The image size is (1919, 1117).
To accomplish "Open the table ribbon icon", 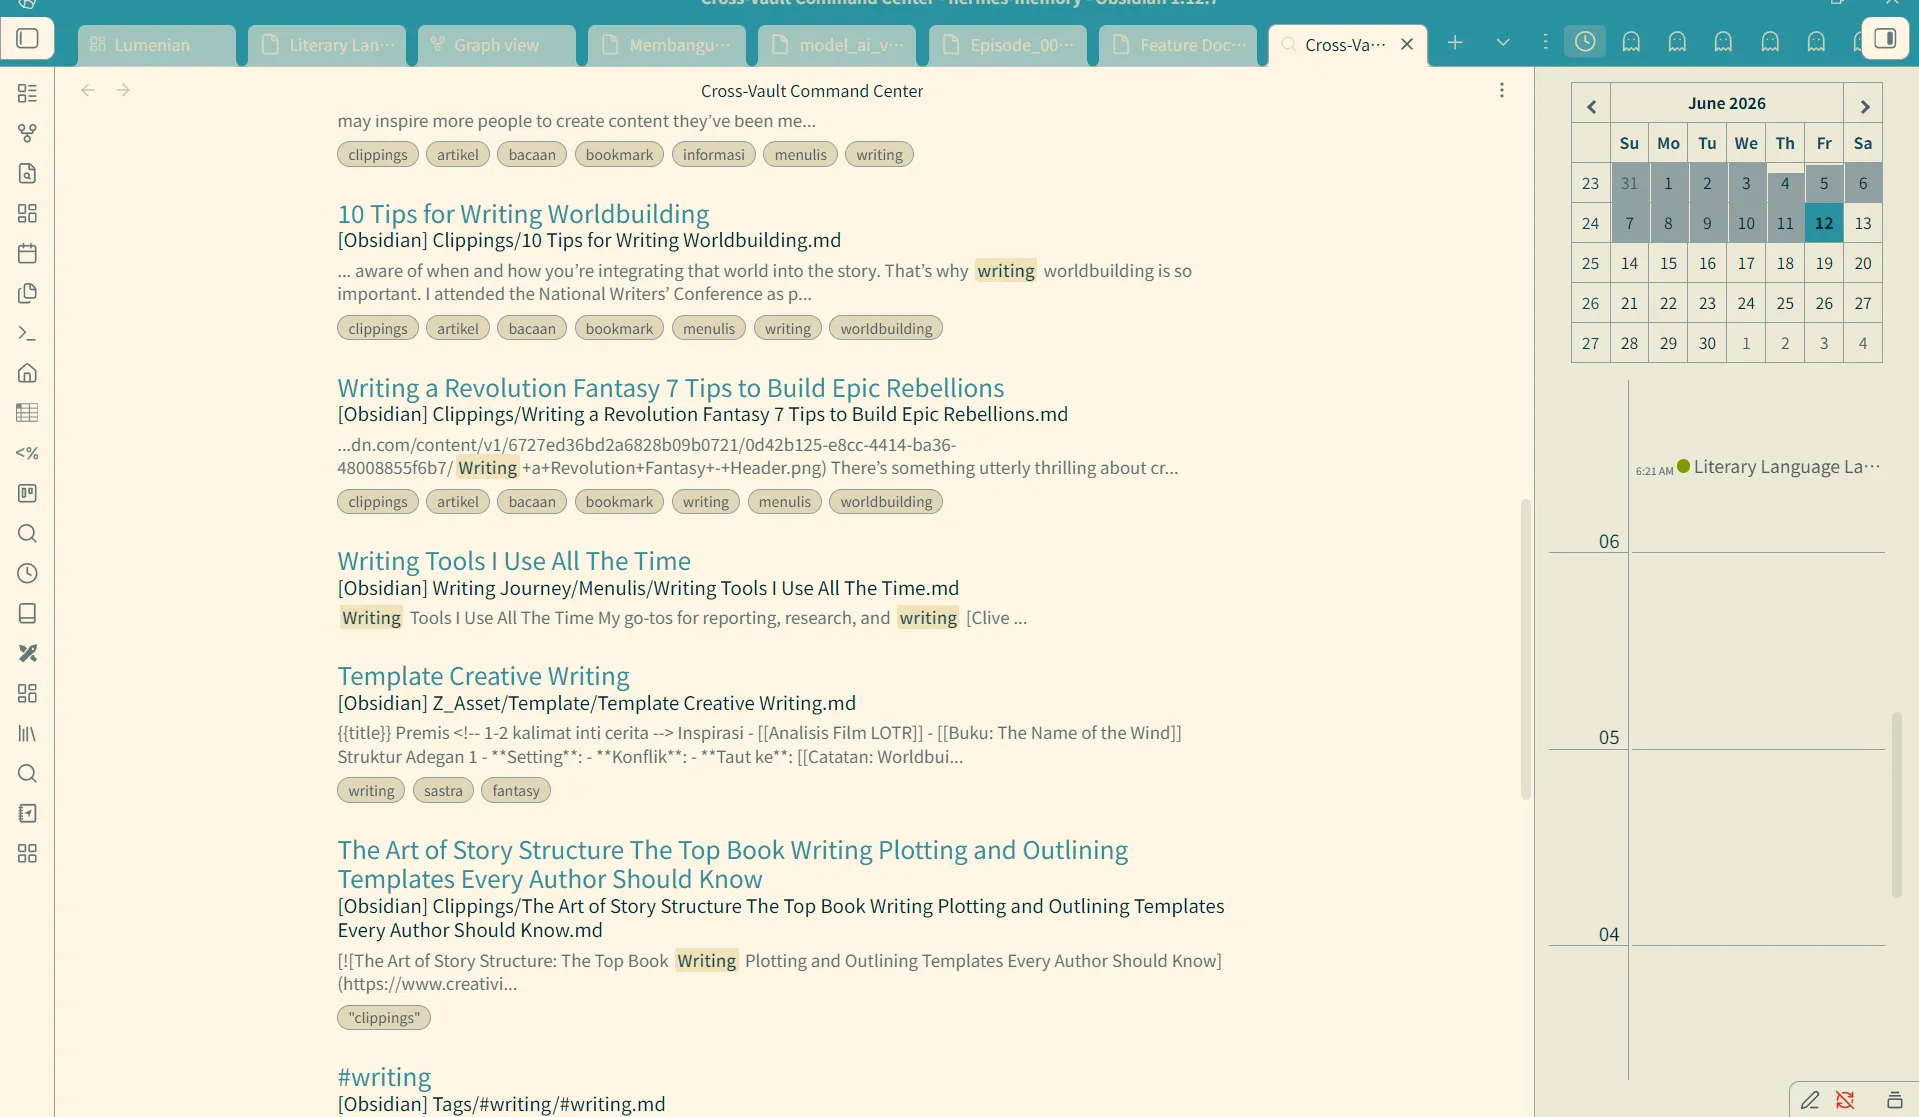I will 28,413.
